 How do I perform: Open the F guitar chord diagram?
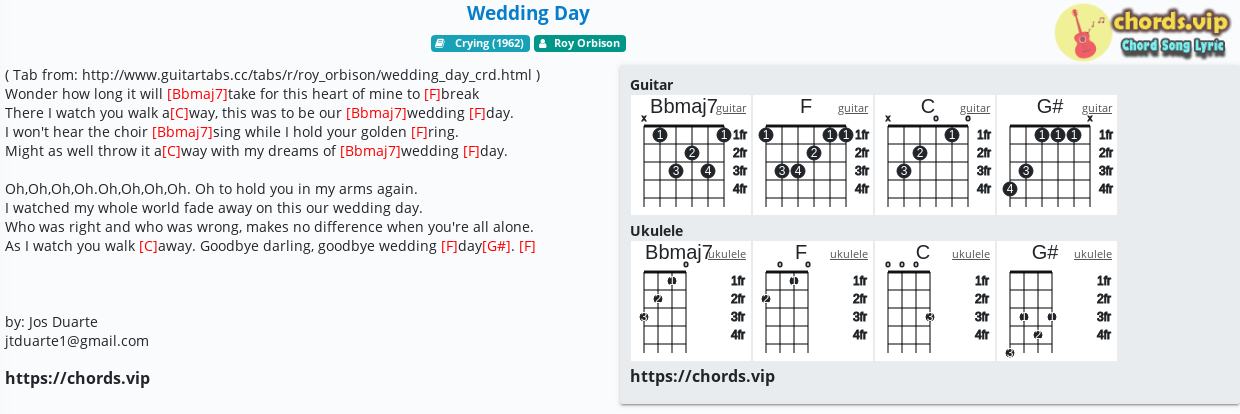click(x=813, y=155)
